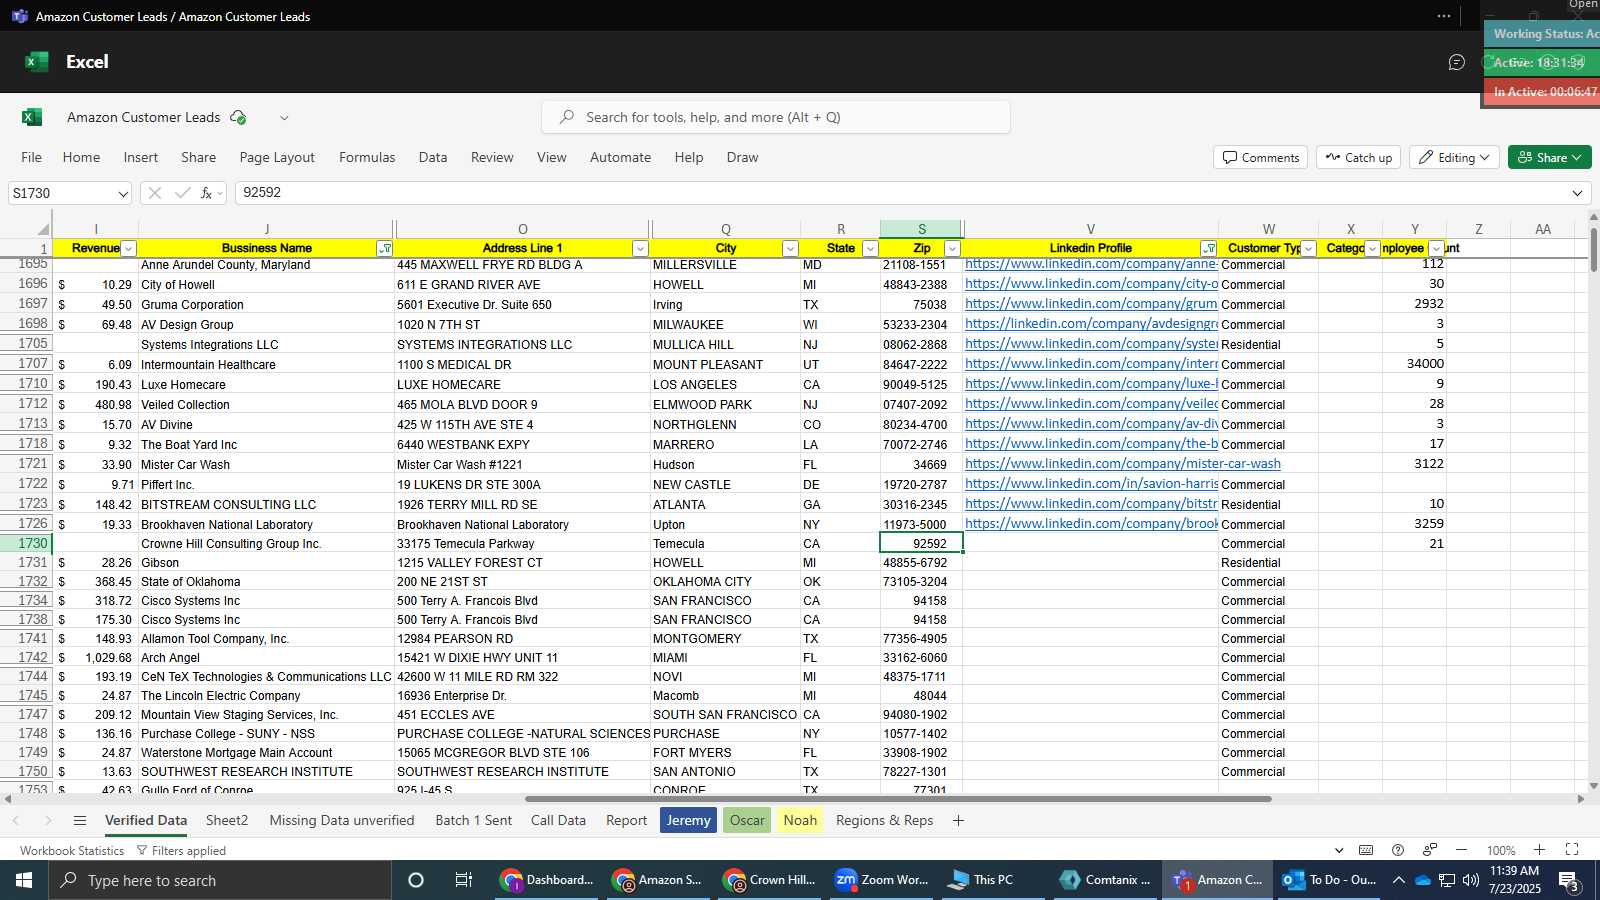Open the Formulas ribbon tab
The height and width of the screenshot is (900, 1600).
tap(367, 157)
